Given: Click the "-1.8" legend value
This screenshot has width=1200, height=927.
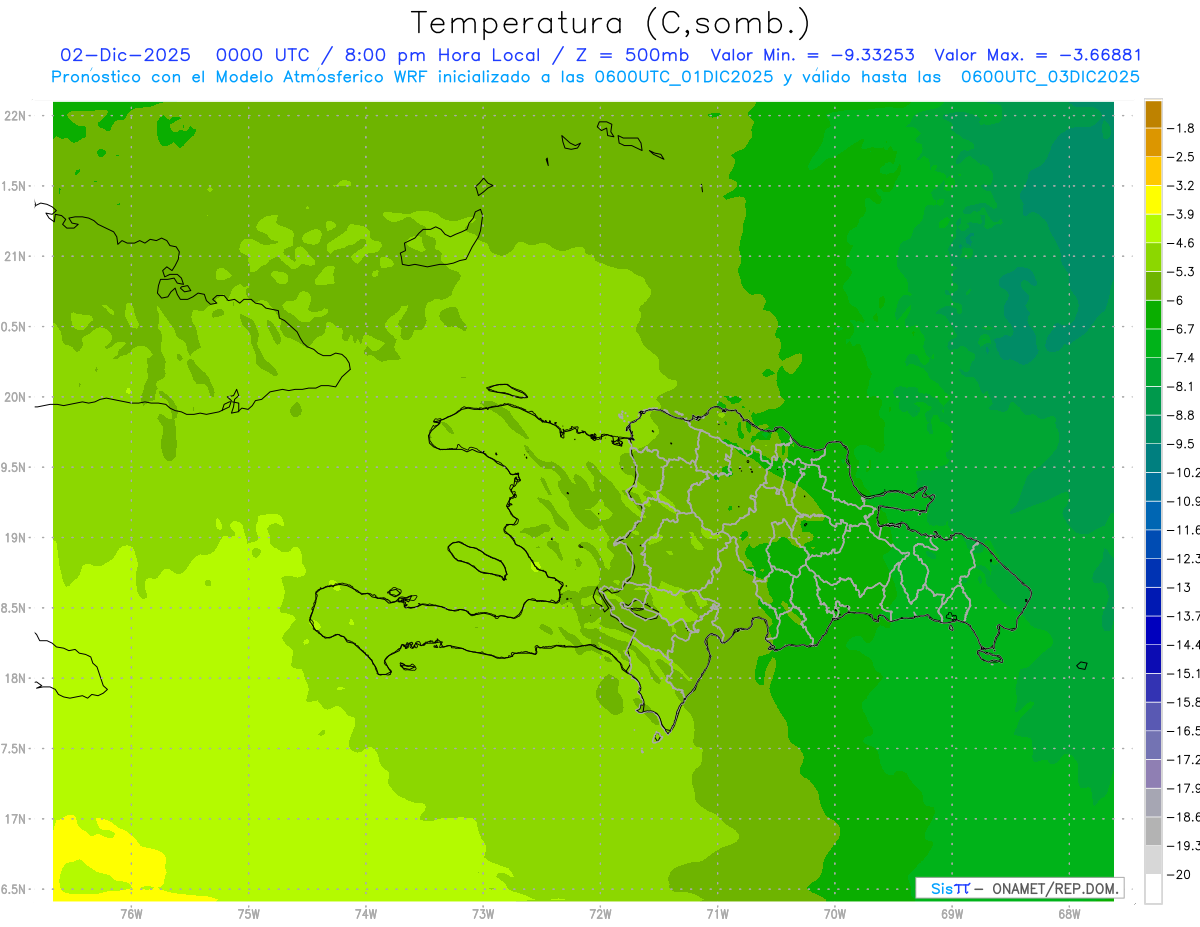Looking at the screenshot, I should tap(1183, 128).
